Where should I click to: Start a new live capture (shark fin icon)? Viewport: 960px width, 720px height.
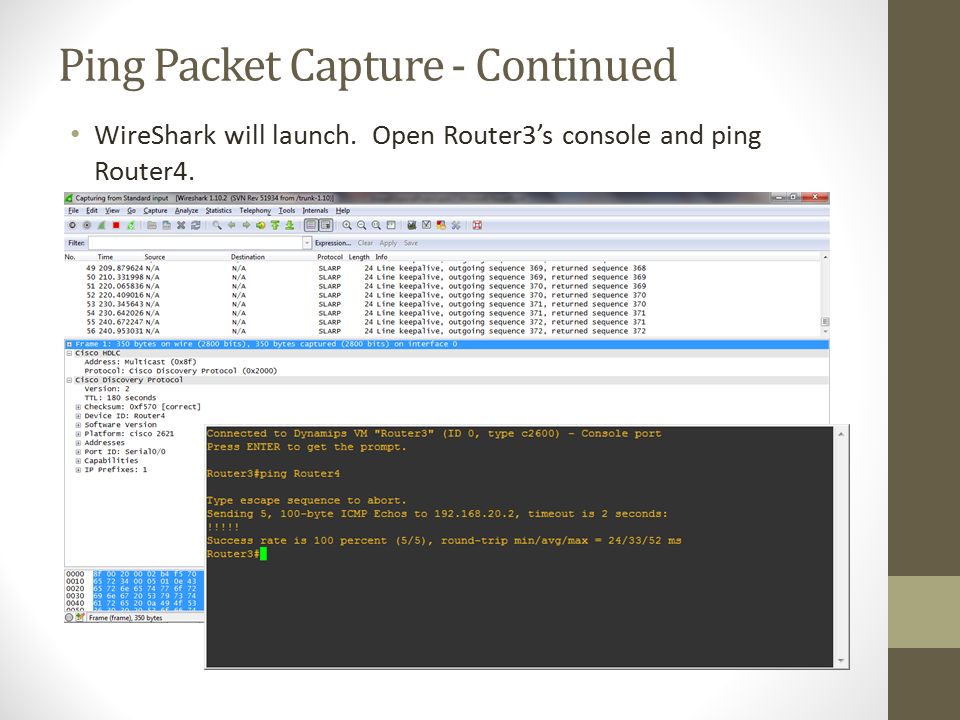point(101,225)
